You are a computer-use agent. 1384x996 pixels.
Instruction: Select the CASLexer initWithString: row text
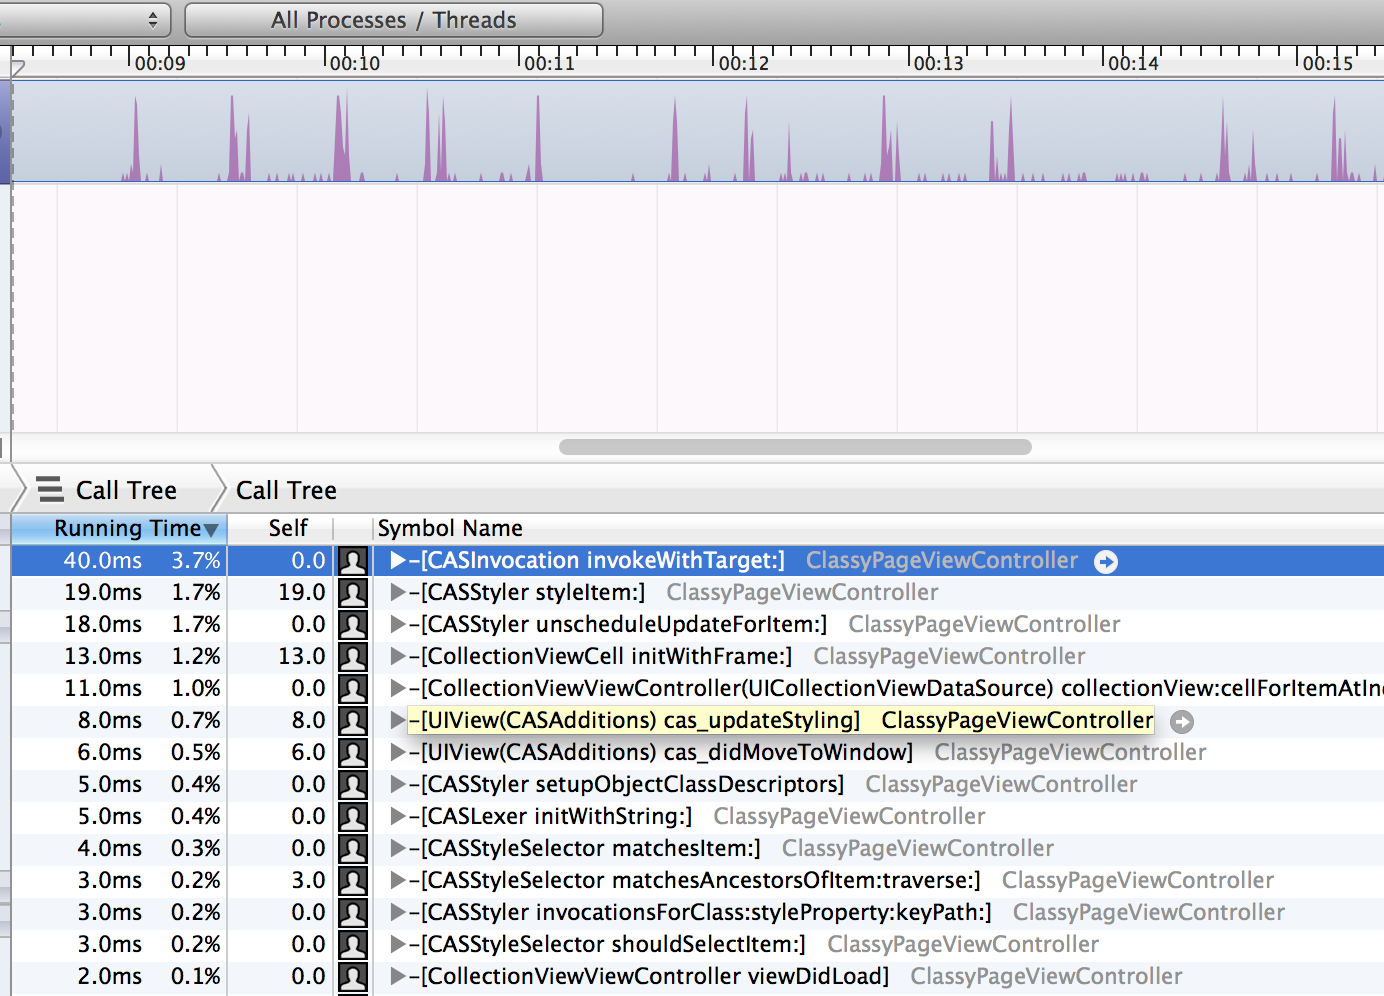pos(550,816)
